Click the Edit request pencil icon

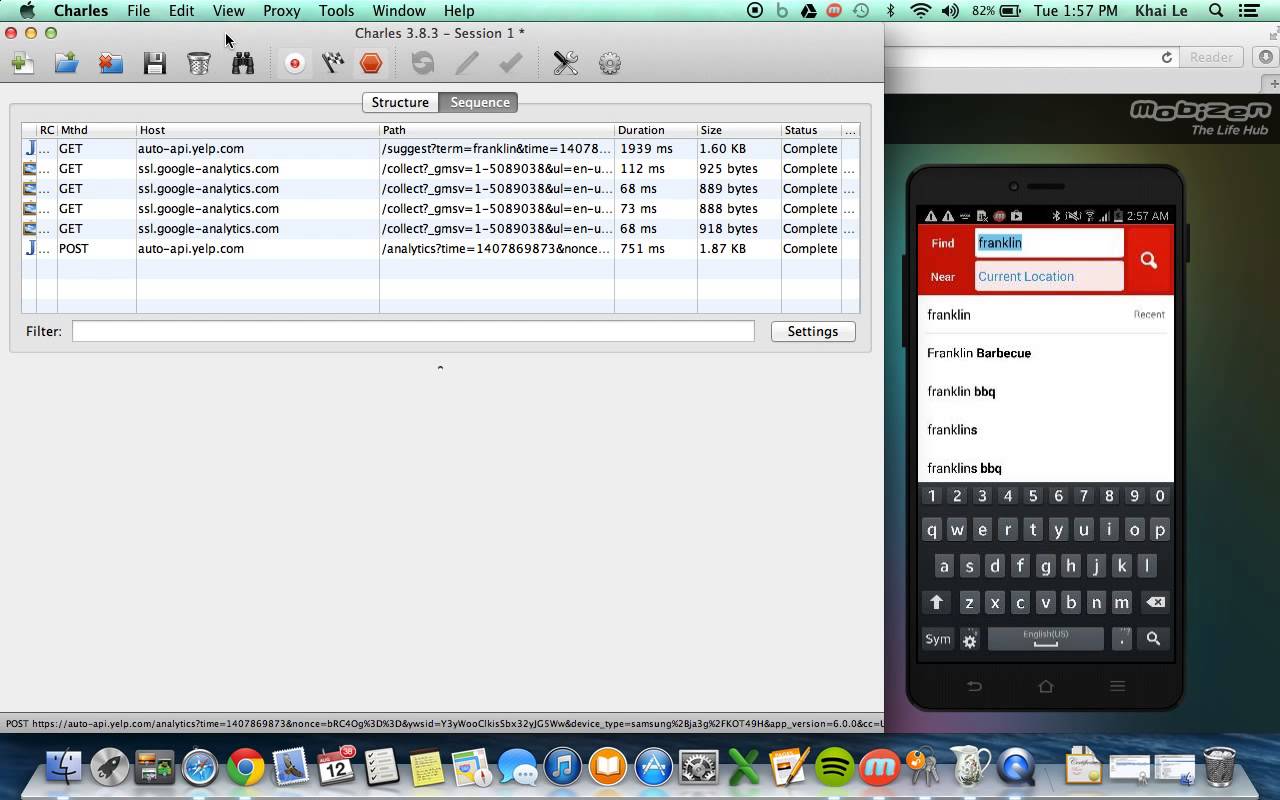pos(467,63)
